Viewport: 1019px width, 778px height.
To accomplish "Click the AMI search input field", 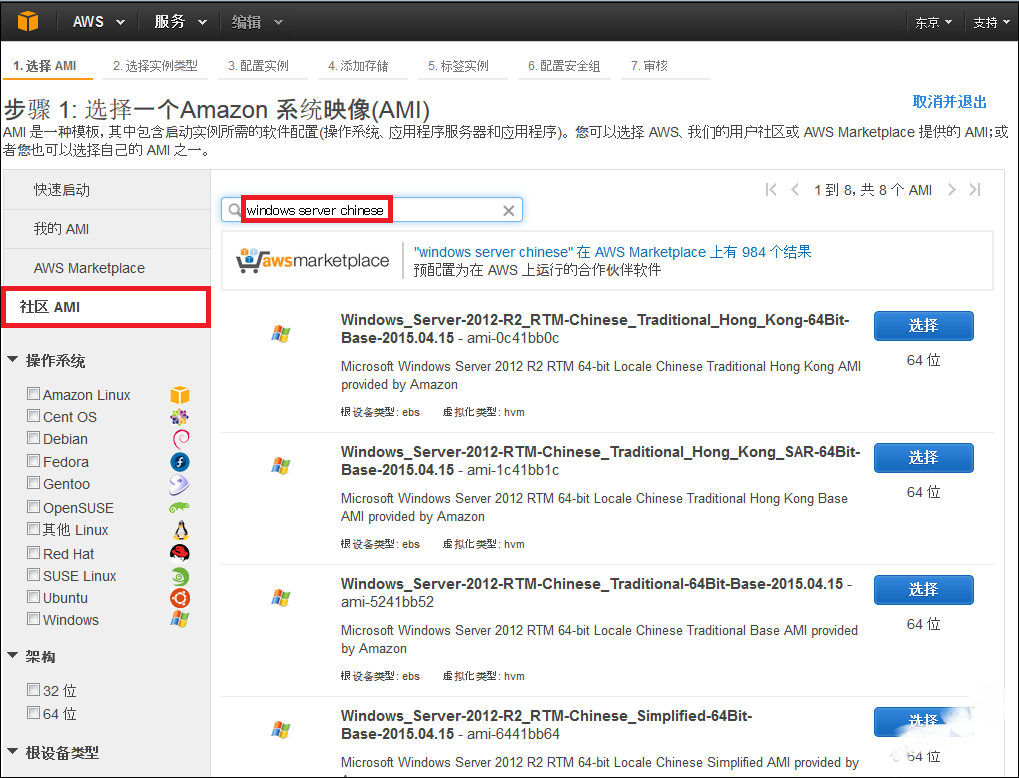I will pos(372,210).
